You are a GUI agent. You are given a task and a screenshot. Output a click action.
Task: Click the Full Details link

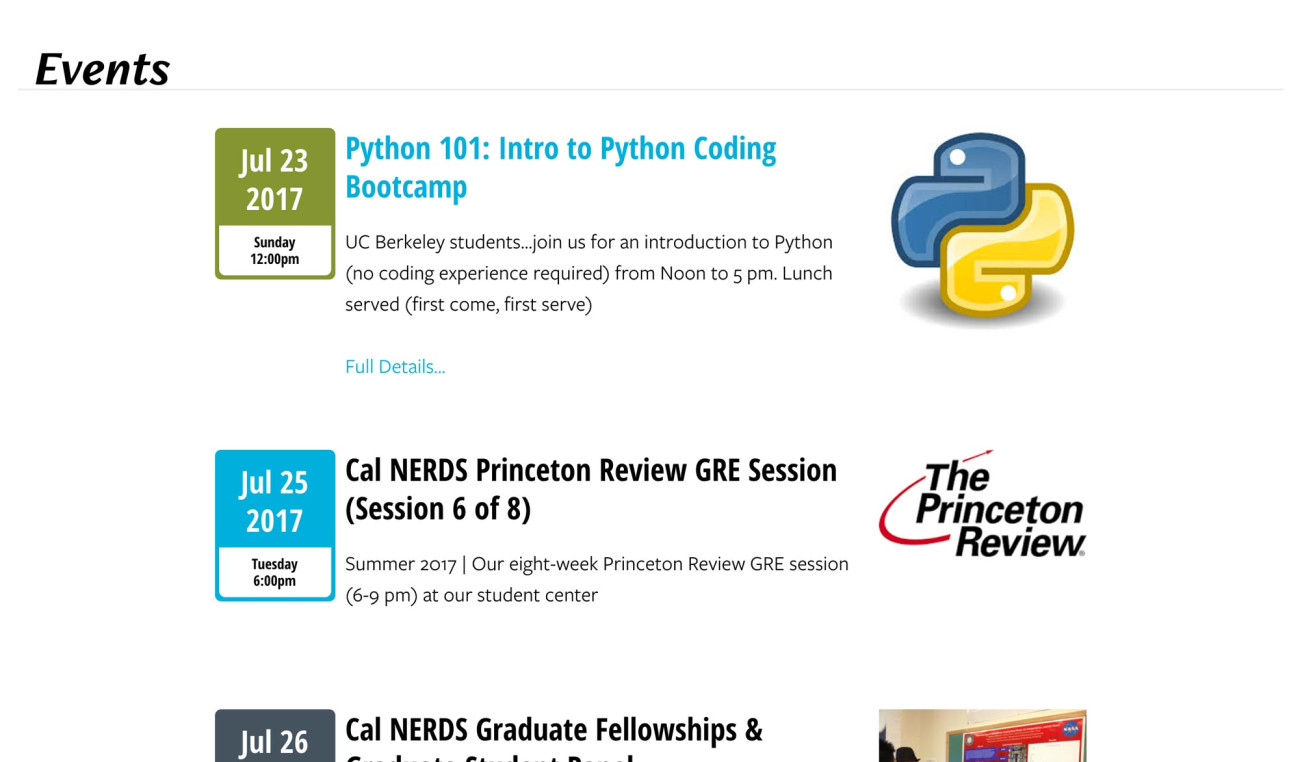coord(394,367)
